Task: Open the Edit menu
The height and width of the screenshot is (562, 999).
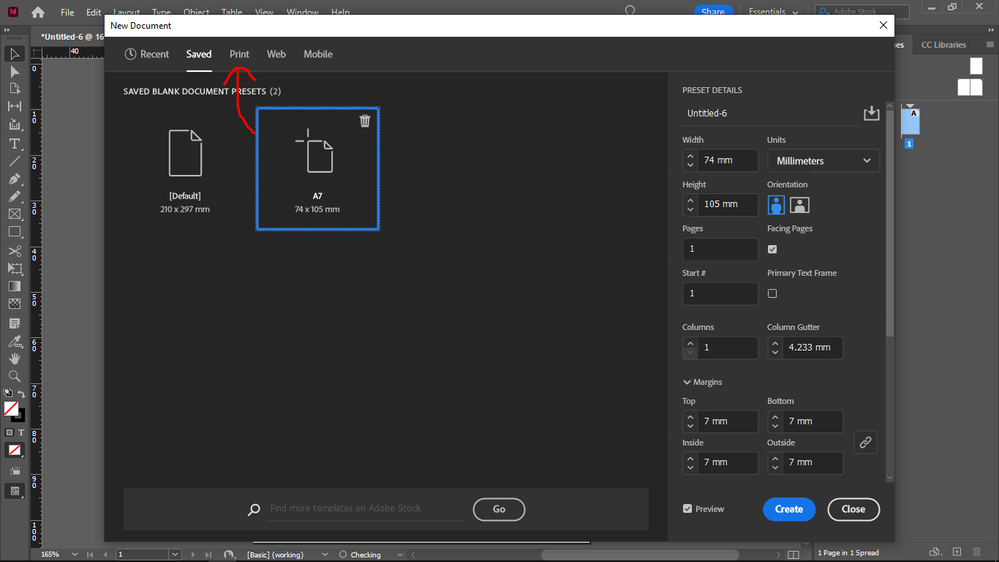Action: point(94,12)
